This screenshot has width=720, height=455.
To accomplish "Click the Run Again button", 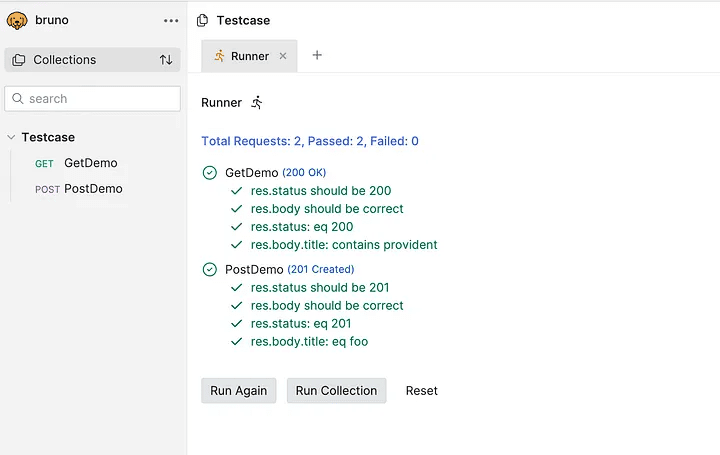I will pyautogui.click(x=239, y=391).
